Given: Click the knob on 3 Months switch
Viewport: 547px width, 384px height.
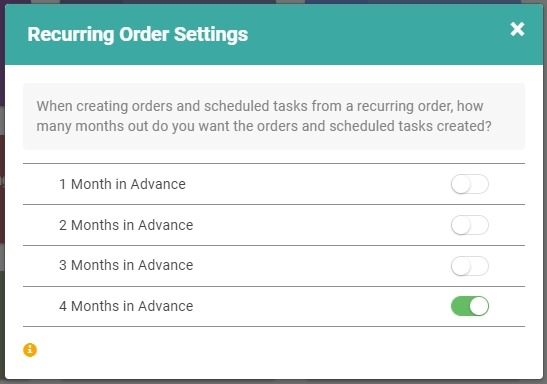Looking at the screenshot, I should click(x=461, y=266).
